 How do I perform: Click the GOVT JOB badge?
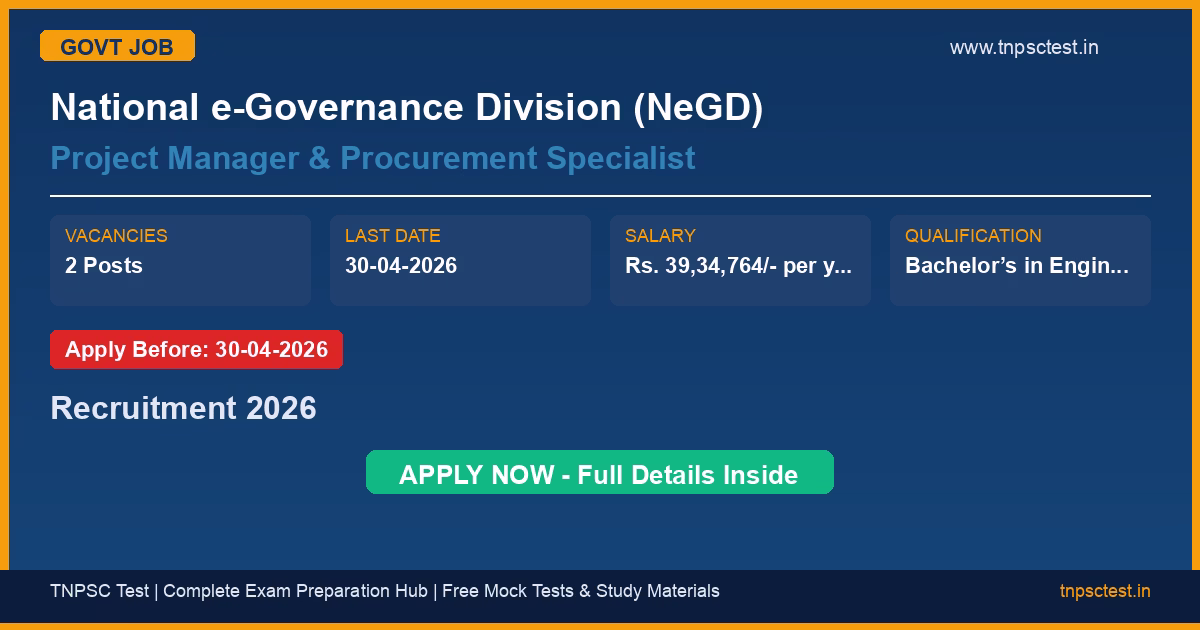click(x=117, y=46)
